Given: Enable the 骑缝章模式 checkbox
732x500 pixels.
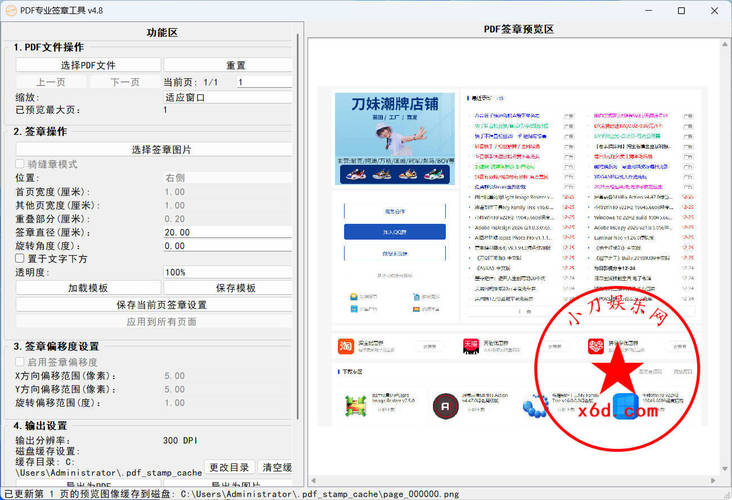Looking at the screenshot, I should pyautogui.click(x=19, y=164).
